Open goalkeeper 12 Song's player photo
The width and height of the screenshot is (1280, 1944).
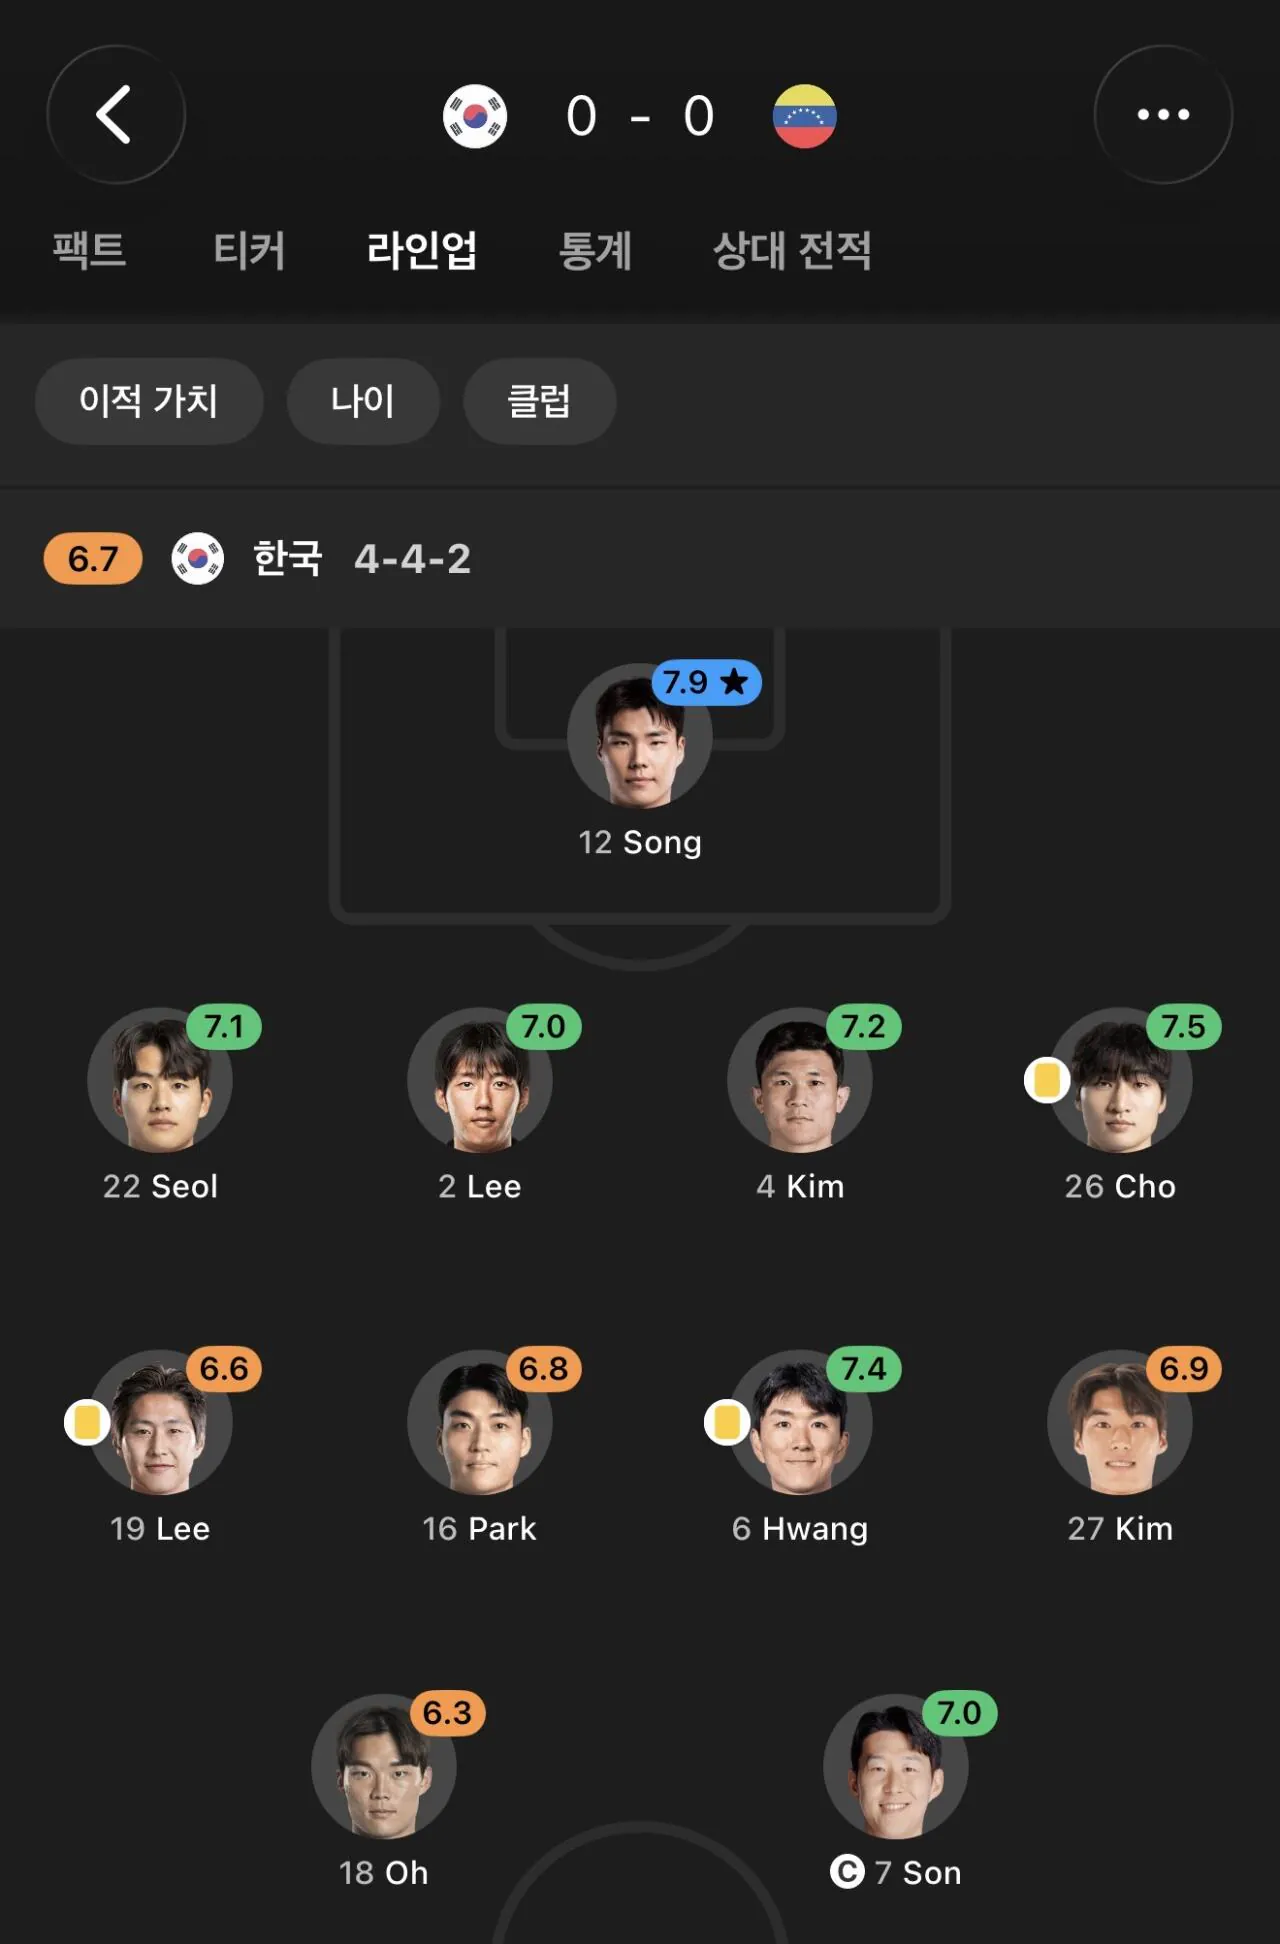(640, 736)
